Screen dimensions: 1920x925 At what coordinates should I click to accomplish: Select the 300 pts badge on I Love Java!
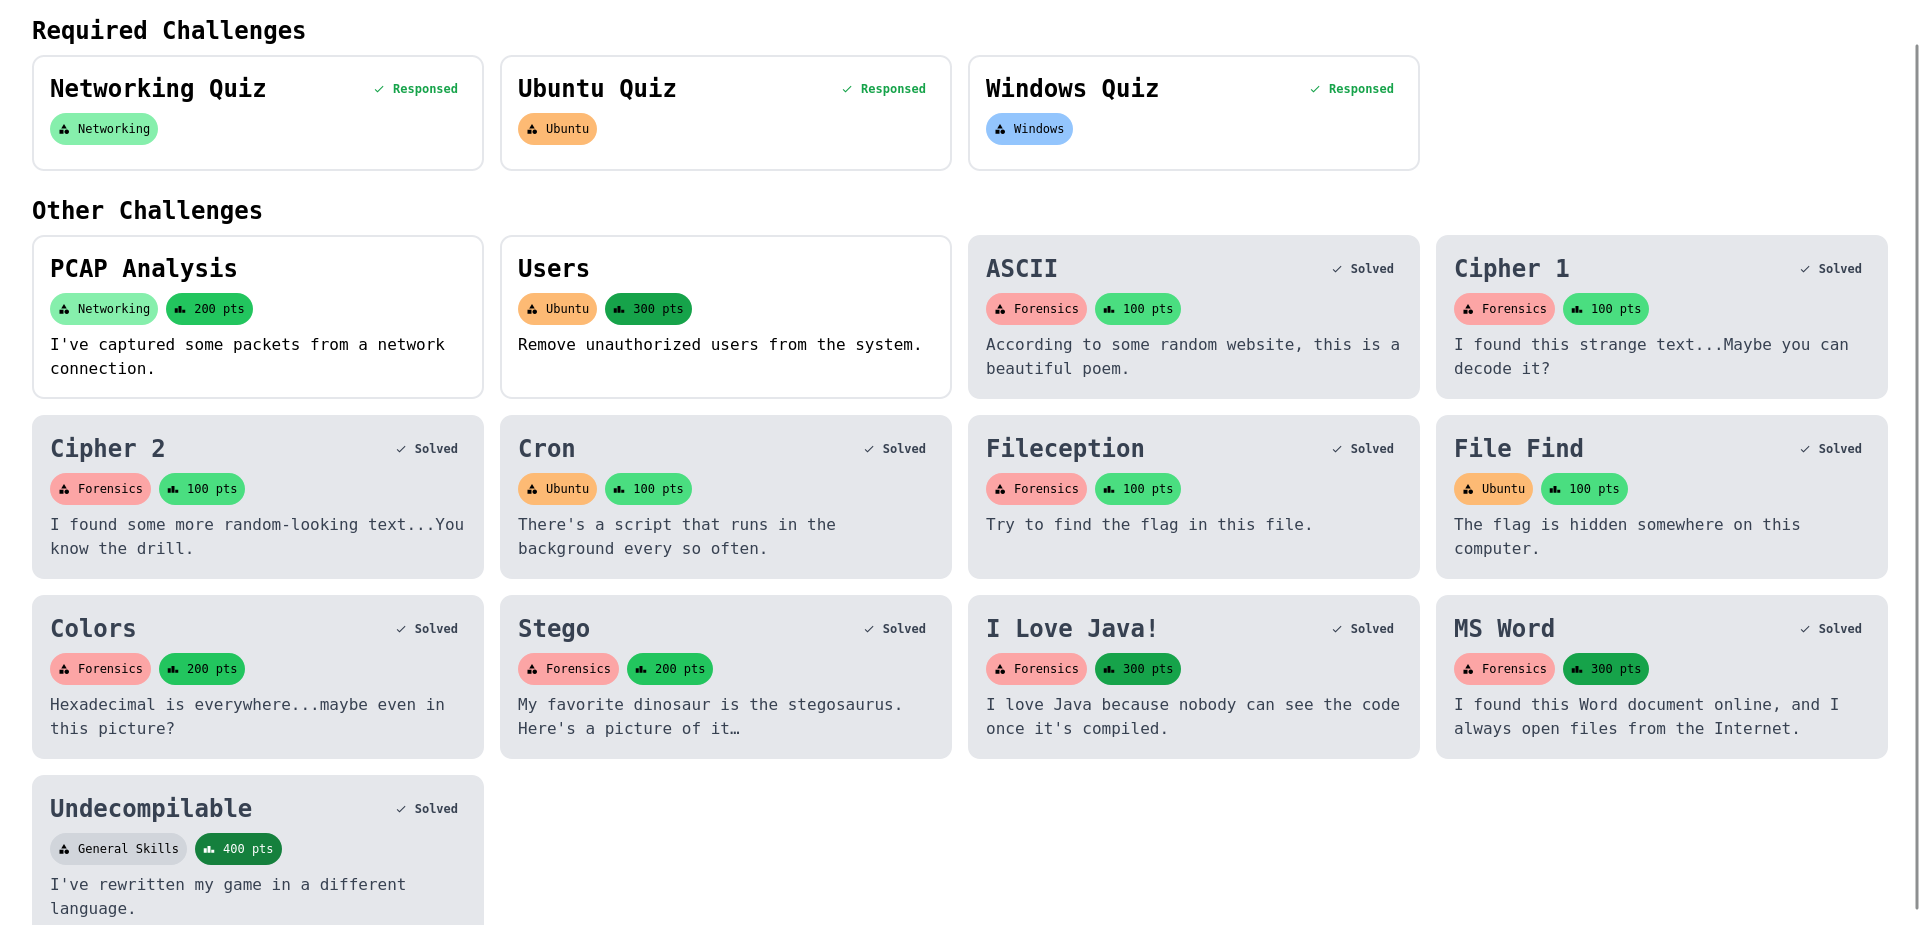click(x=1137, y=669)
